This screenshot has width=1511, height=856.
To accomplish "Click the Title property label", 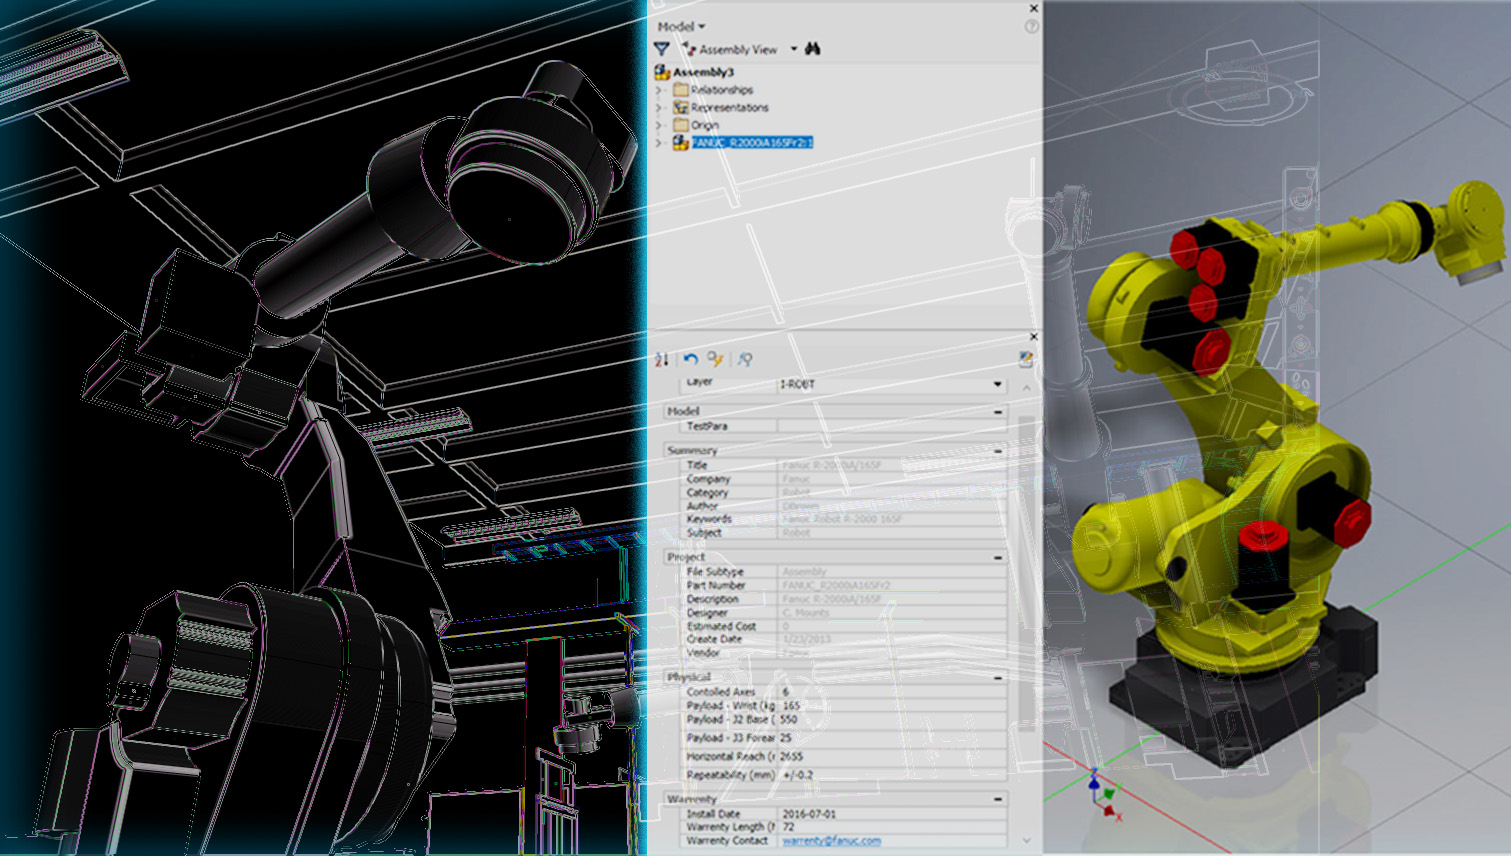I will coord(697,465).
